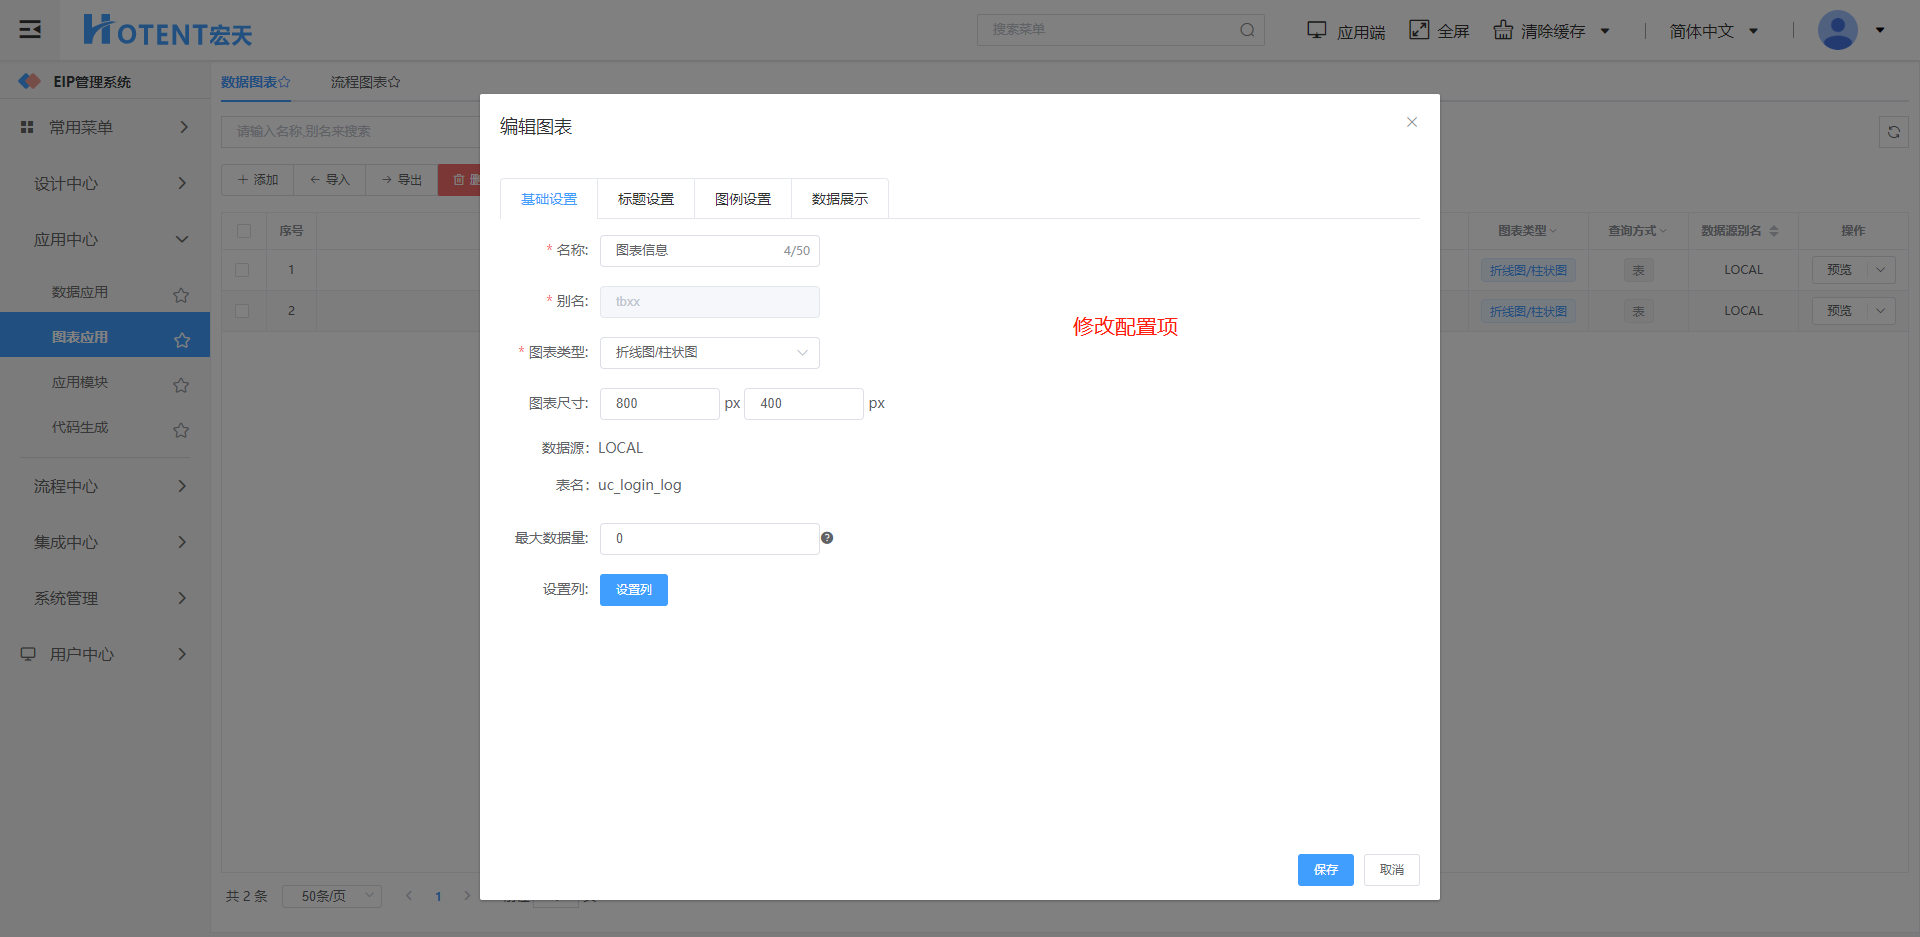The width and height of the screenshot is (1920, 937).
Task: Click the help icon beside 最大数据量
Action: pyautogui.click(x=827, y=538)
